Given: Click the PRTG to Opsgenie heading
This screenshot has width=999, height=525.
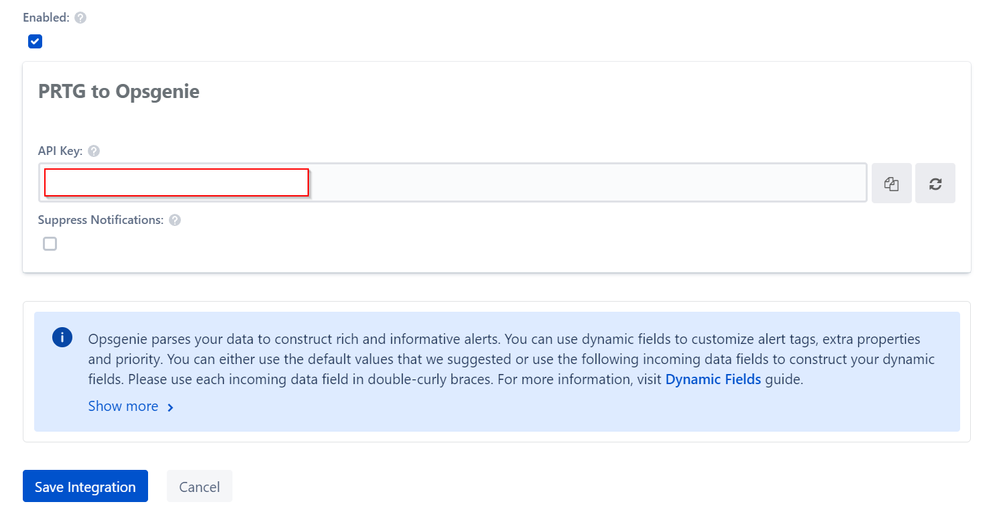Looking at the screenshot, I should pyautogui.click(x=119, y=91).
